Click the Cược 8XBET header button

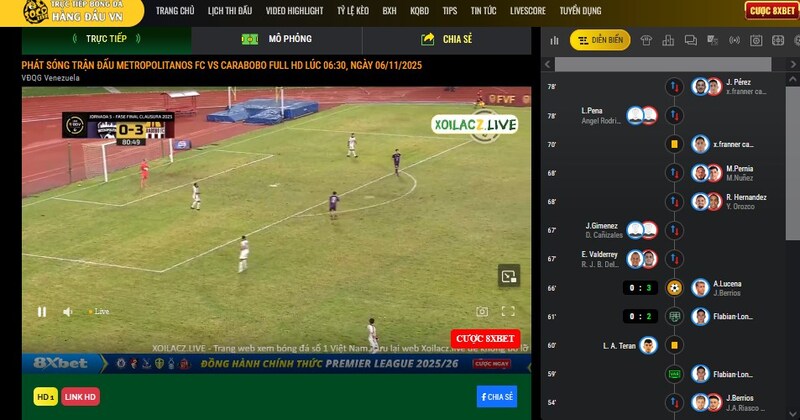click(771, 11)
